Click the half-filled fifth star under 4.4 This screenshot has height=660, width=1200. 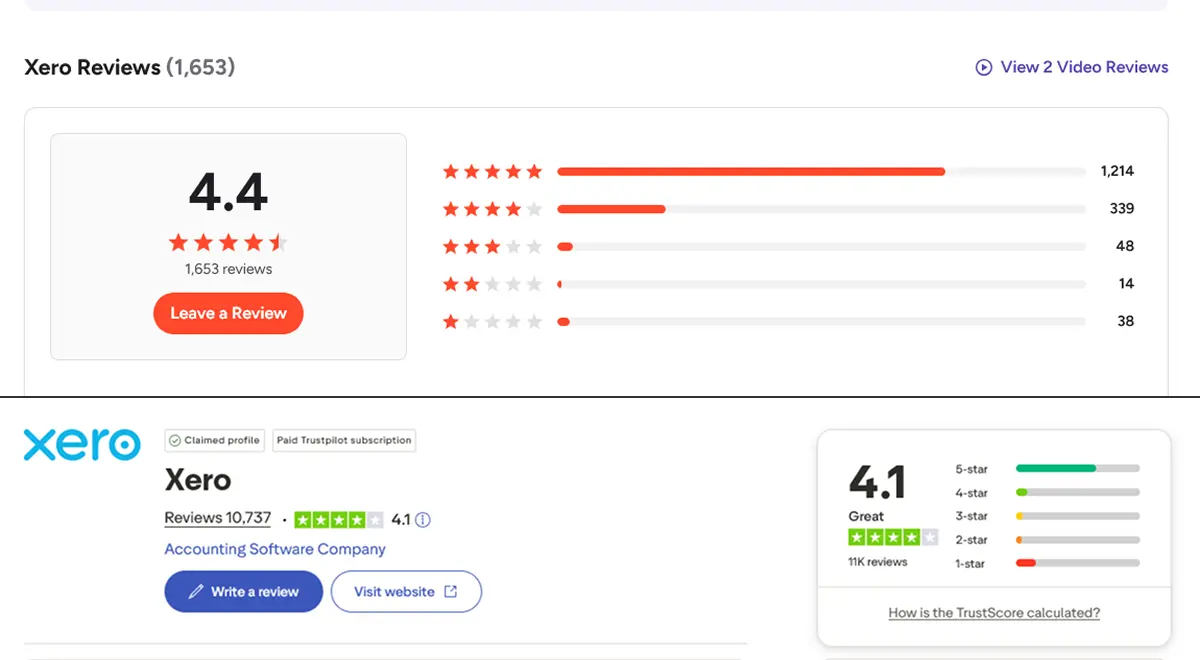276,241
